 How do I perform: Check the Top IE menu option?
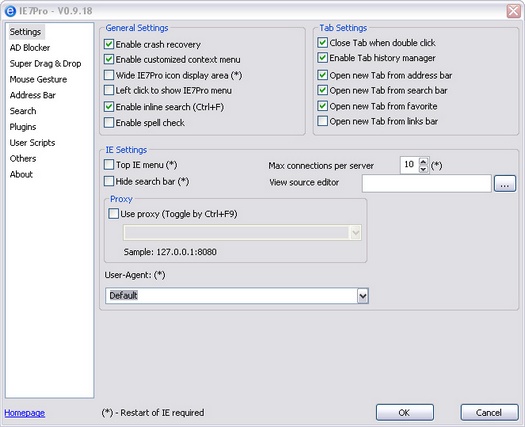click(109, 164)
